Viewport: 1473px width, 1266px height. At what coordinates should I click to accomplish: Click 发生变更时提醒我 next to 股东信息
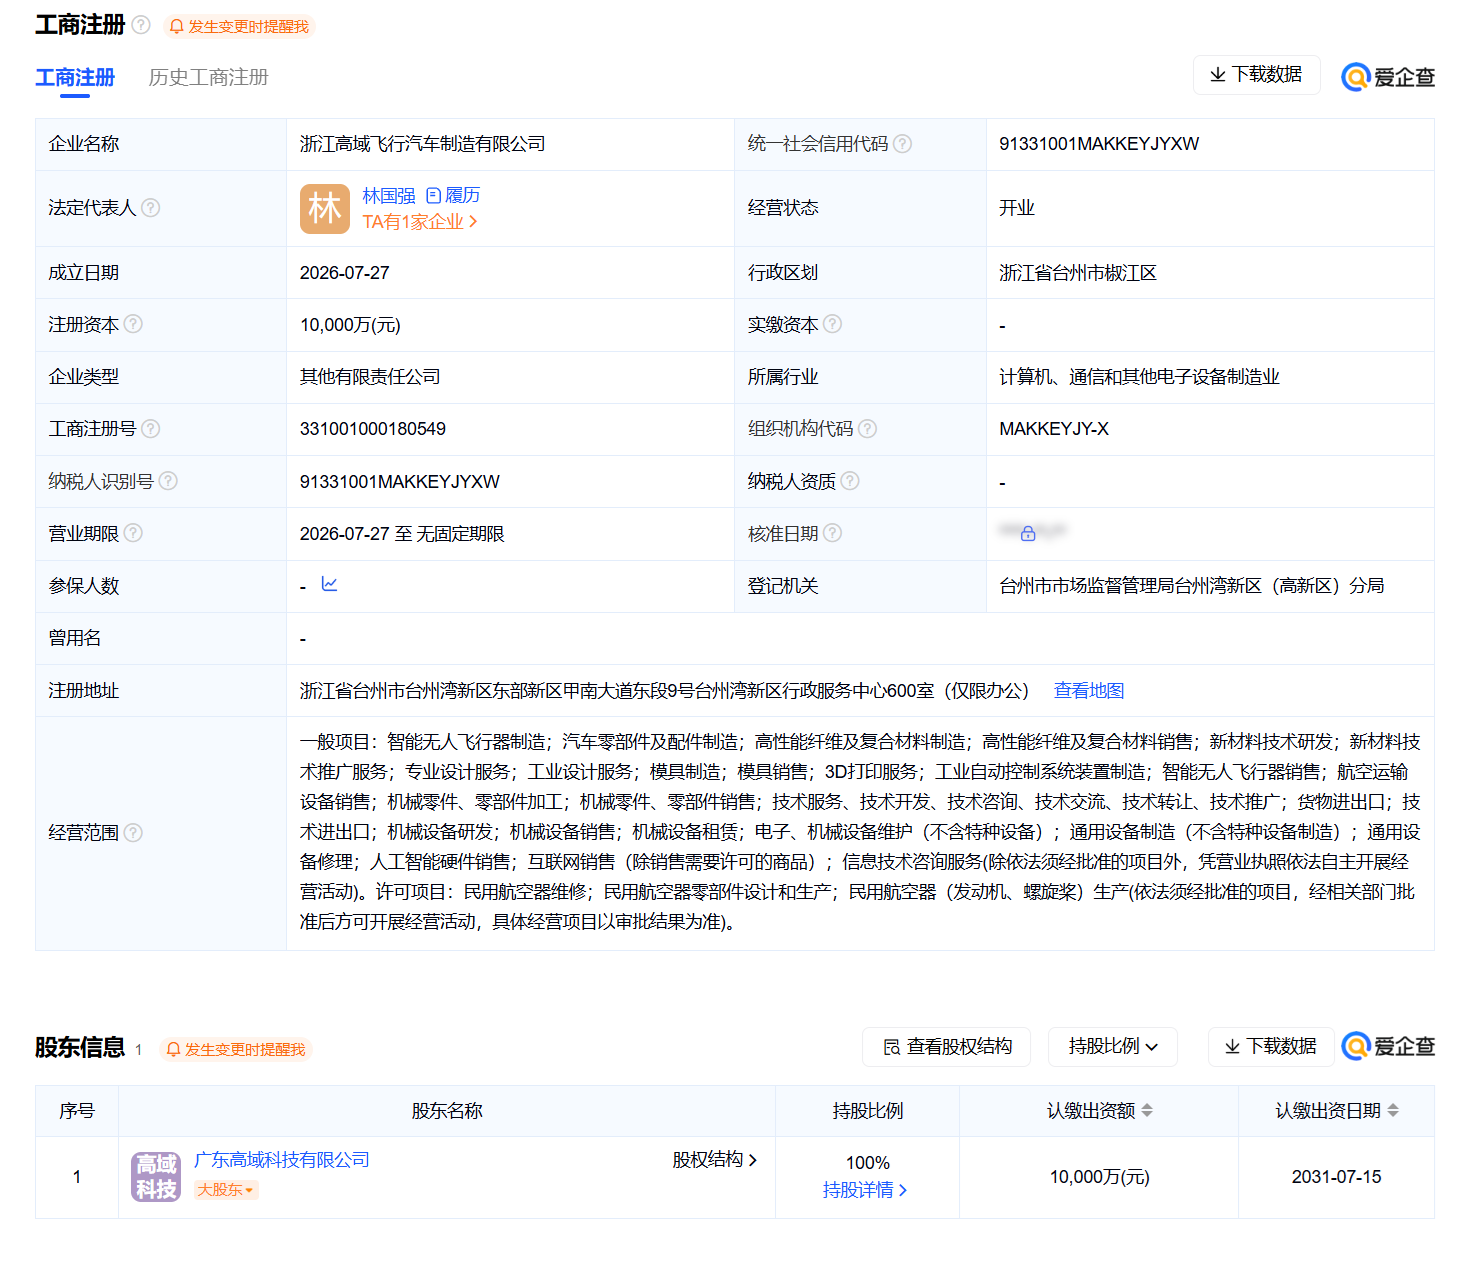pos(236,1049)
